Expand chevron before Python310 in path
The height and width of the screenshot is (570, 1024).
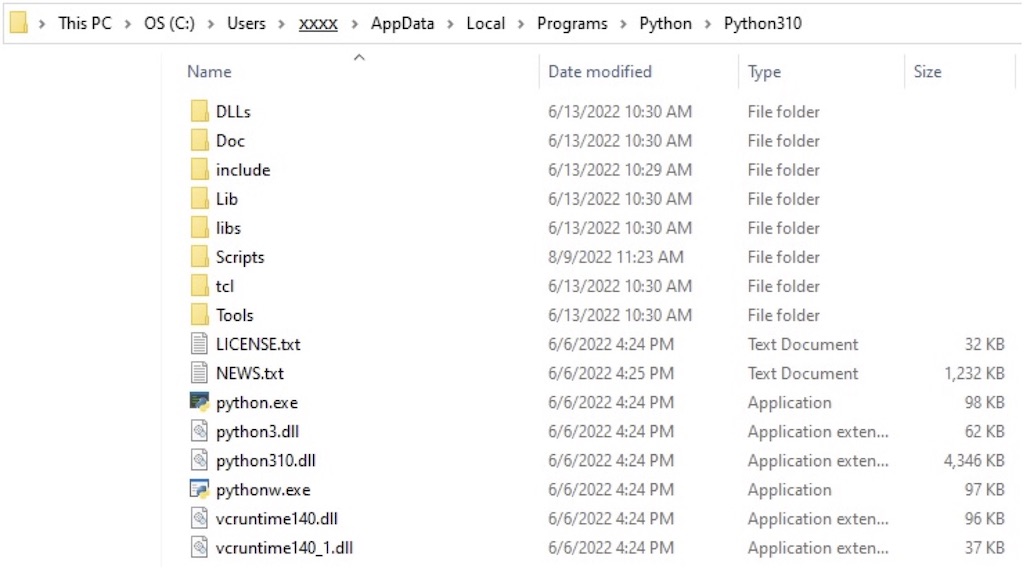[708, 24]
